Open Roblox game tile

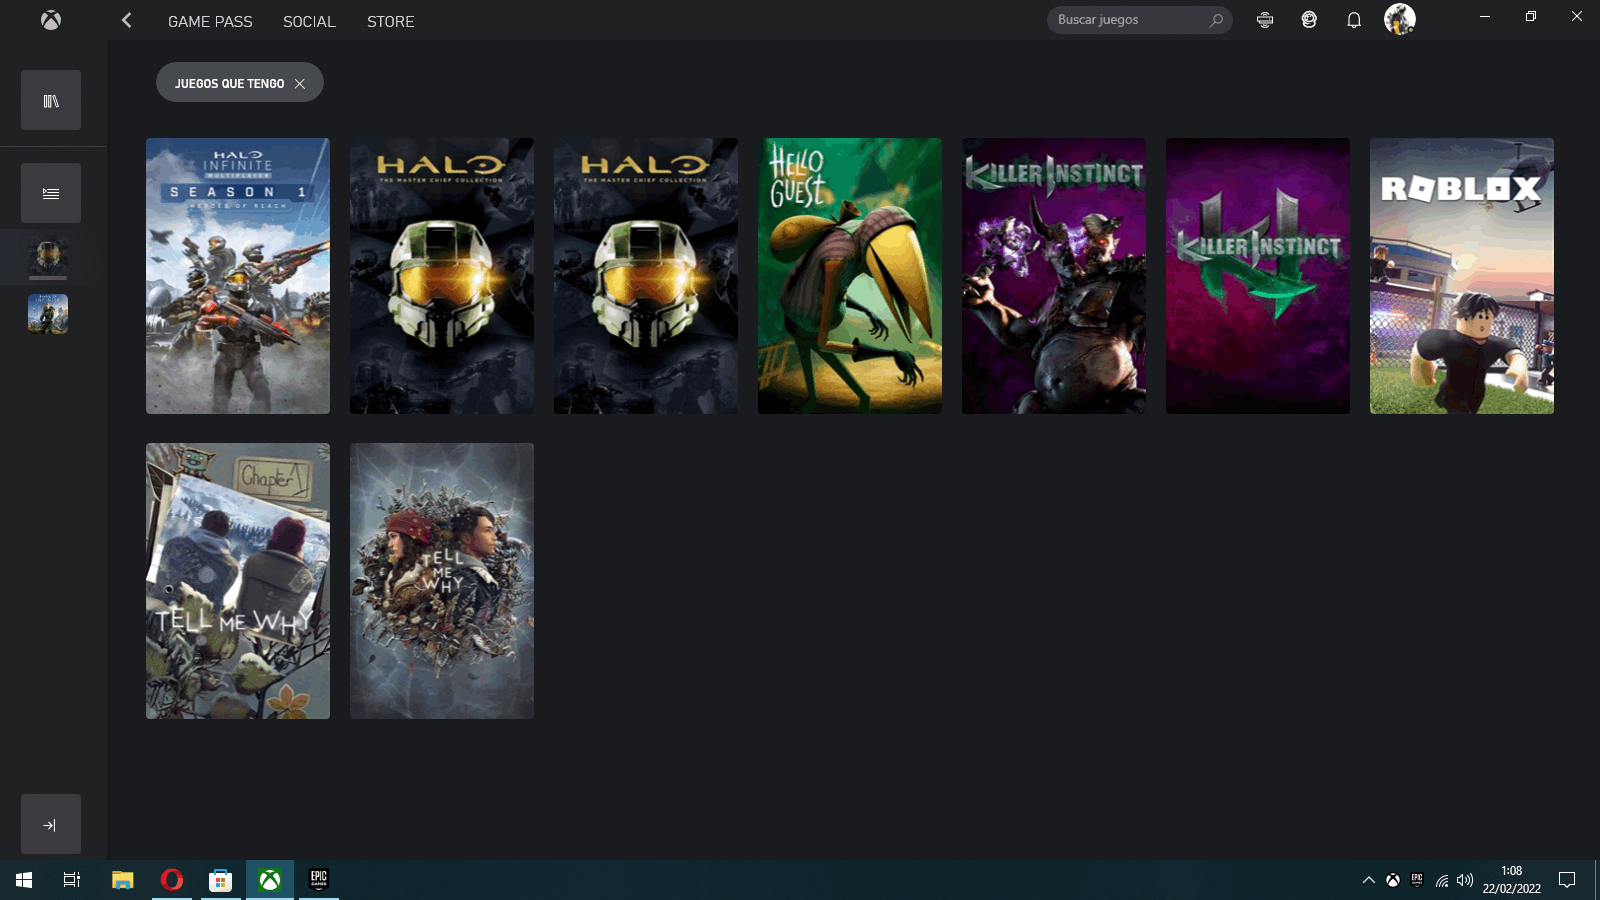1462,276
